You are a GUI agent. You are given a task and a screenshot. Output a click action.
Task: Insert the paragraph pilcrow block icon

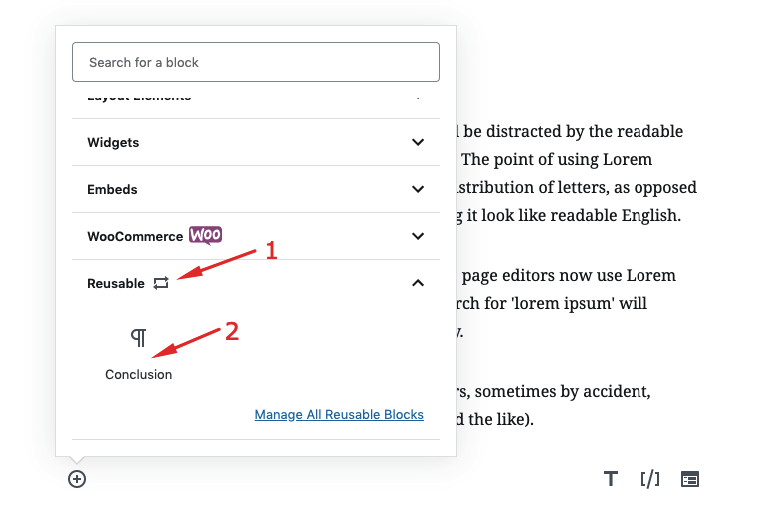point(139,338)
